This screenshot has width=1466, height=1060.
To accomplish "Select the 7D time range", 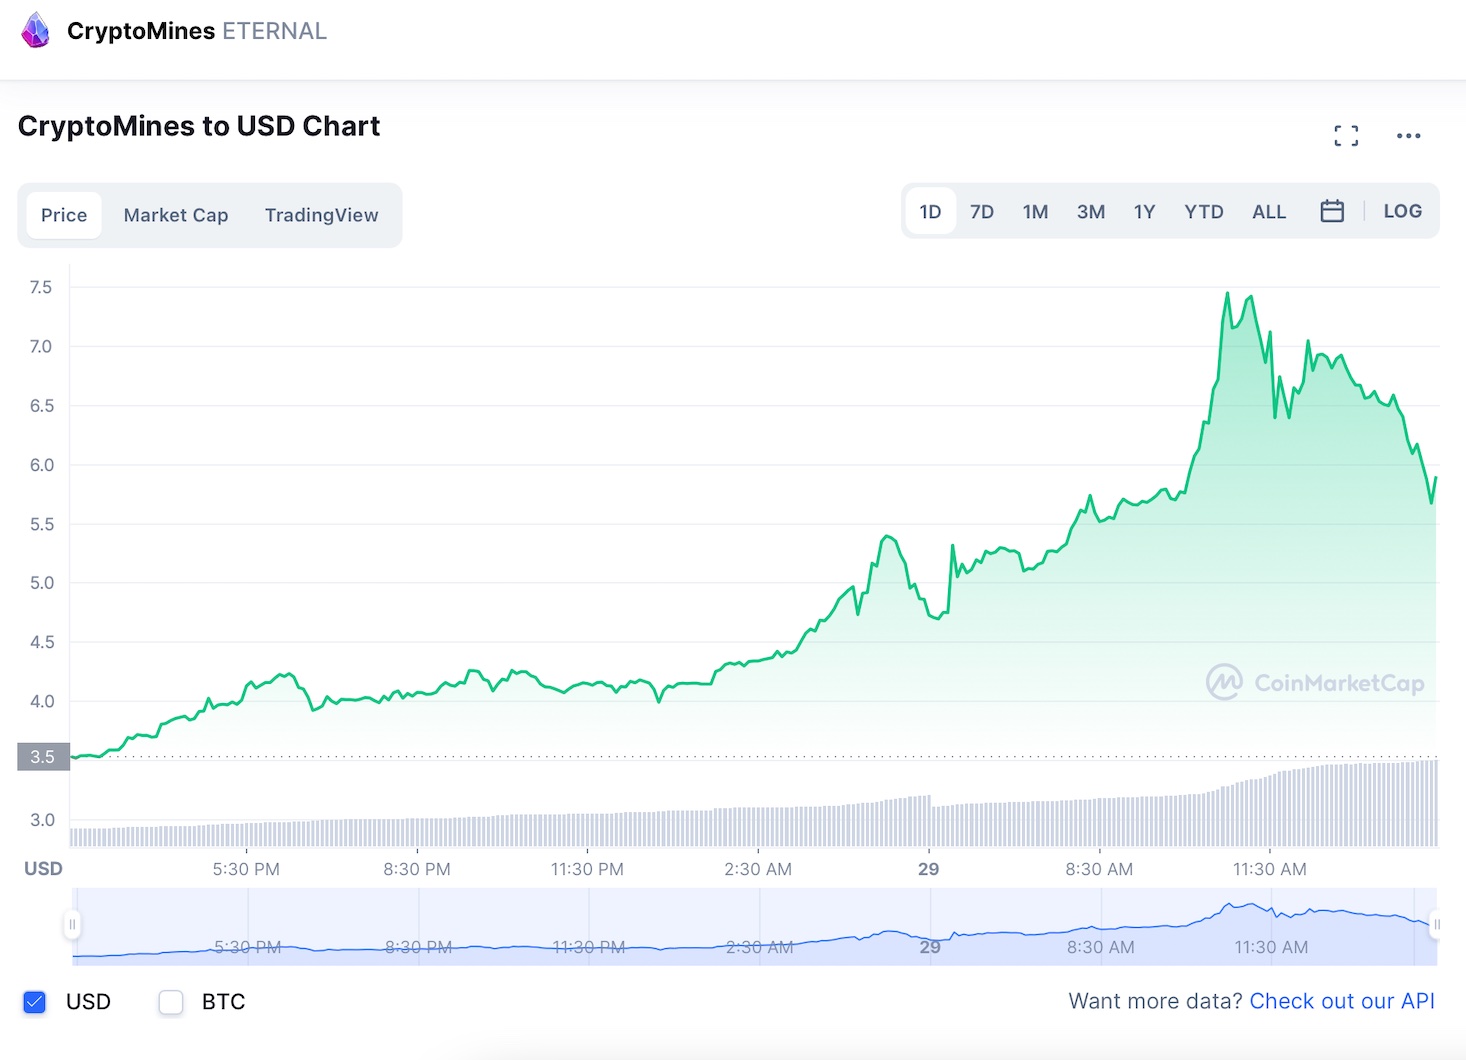I will [x=982, y=212].
